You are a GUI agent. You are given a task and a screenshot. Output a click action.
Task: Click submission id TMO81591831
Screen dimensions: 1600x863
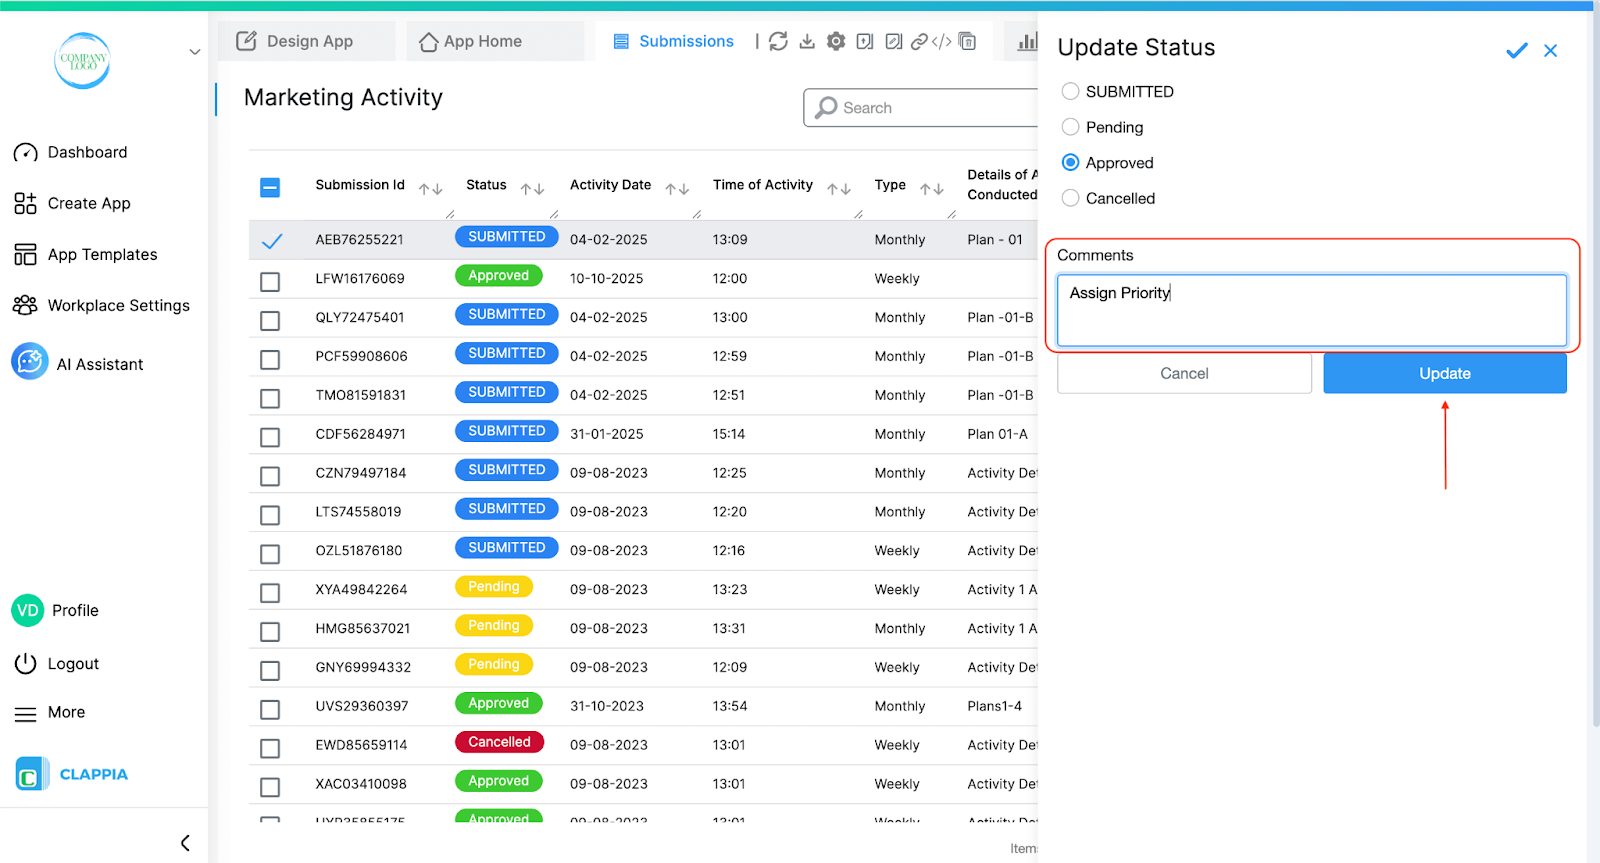361,395
